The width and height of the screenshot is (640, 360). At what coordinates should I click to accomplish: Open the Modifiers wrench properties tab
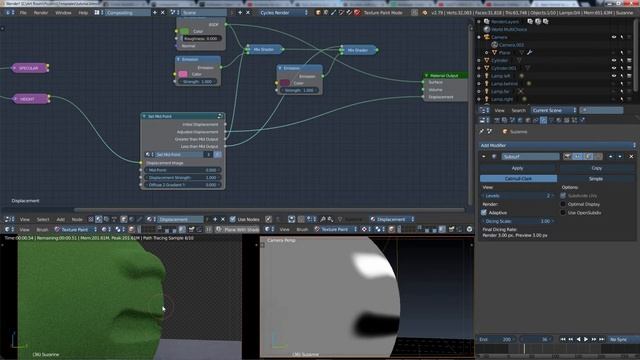coord(543,120)
